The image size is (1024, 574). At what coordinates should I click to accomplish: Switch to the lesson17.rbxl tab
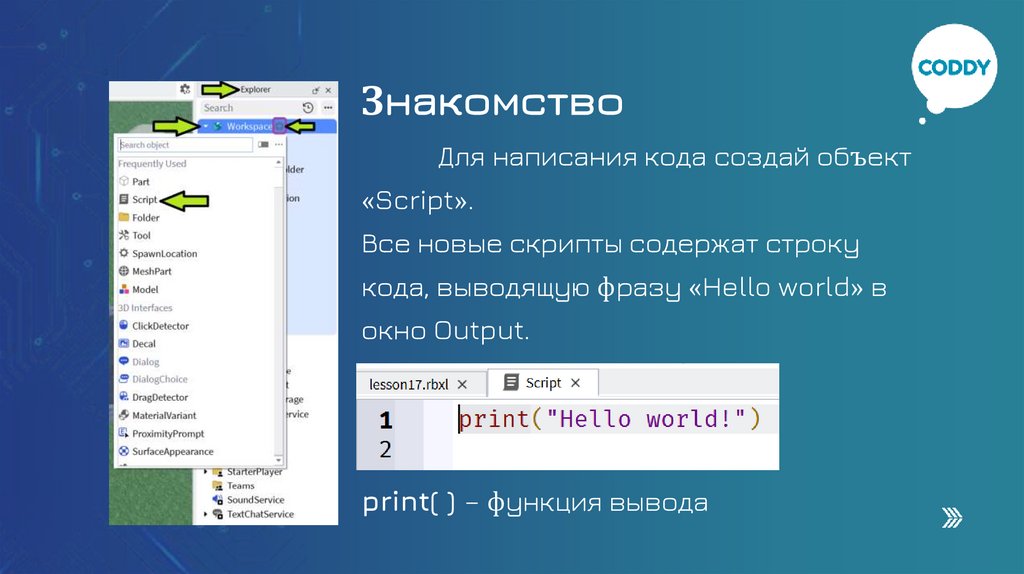click(x=409, y=385)
